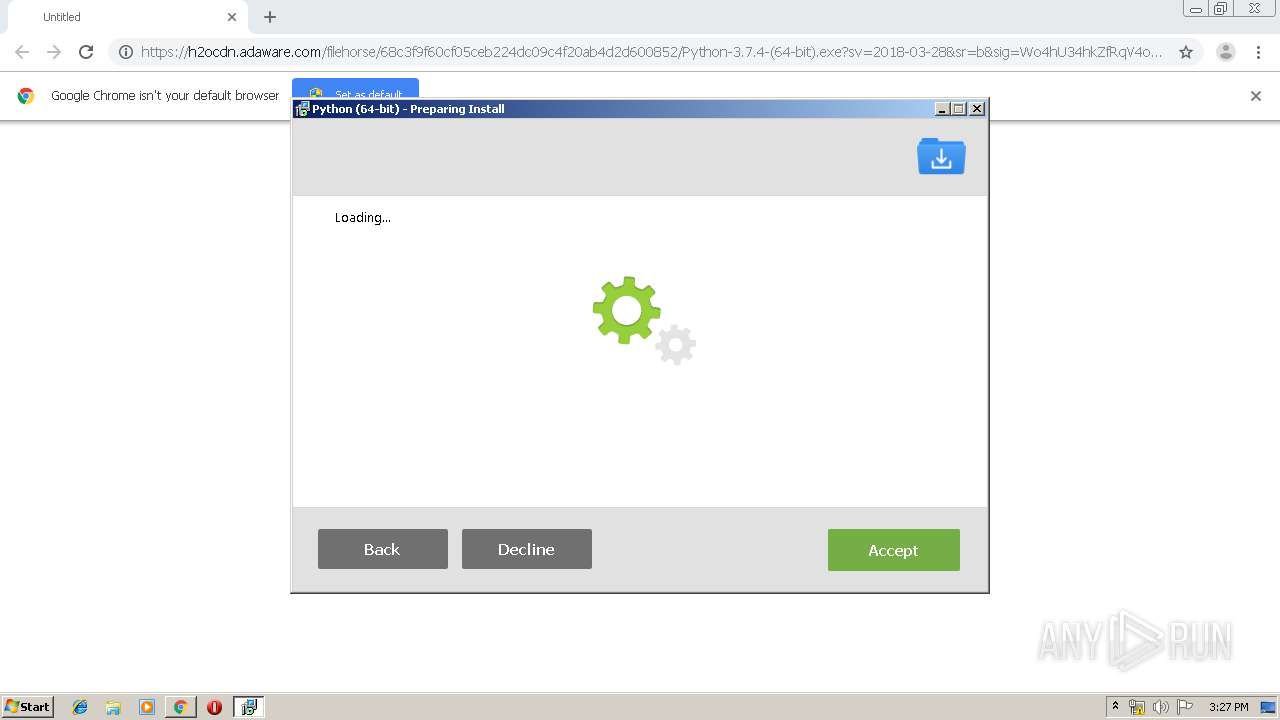Open Opera icon in taskbar
This screenshot has height=720, width=1280.
(214, 707)
